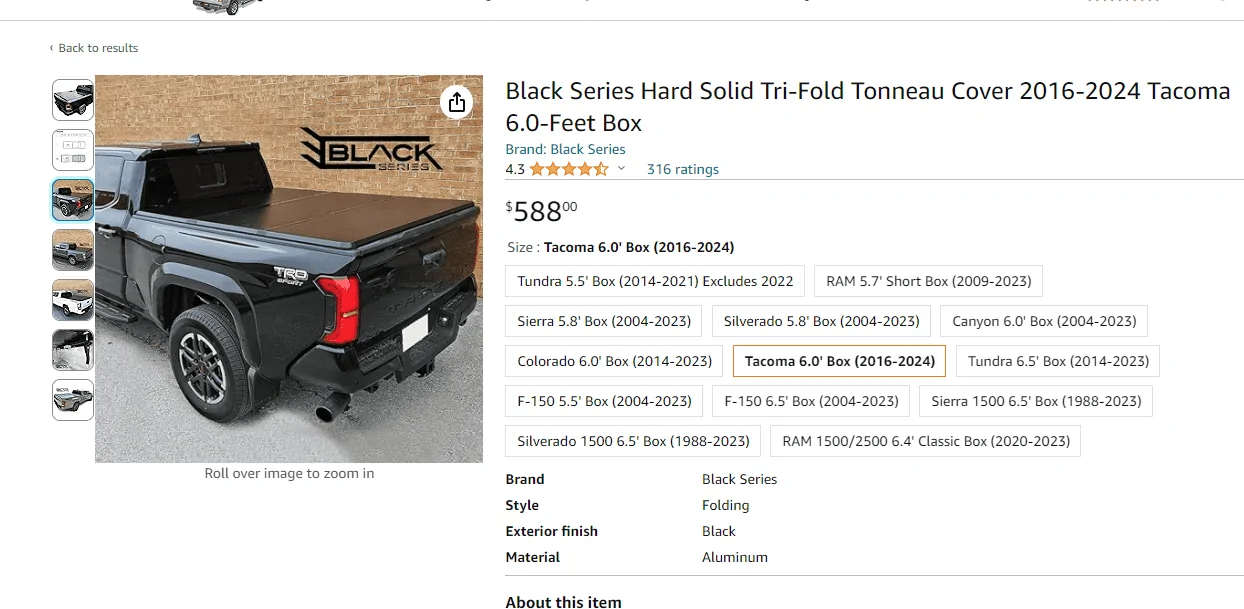The width and height of the screenshot is (1244, 609).
Task: Select RAM 1500/2500 6.4' Classic Box option
Action: click(x=926, y=441)
